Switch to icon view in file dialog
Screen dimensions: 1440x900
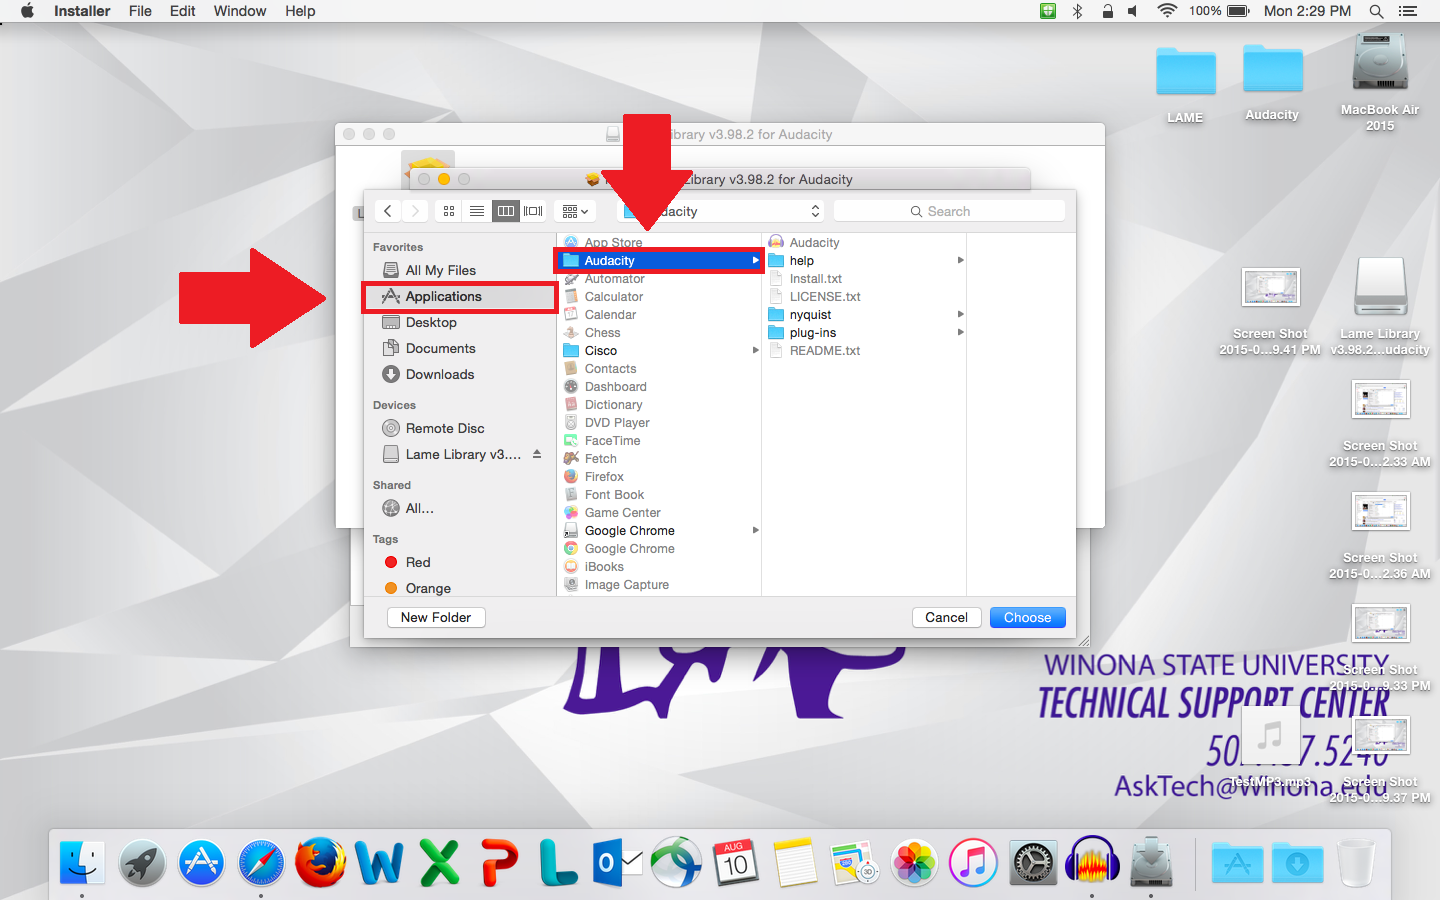449,211
